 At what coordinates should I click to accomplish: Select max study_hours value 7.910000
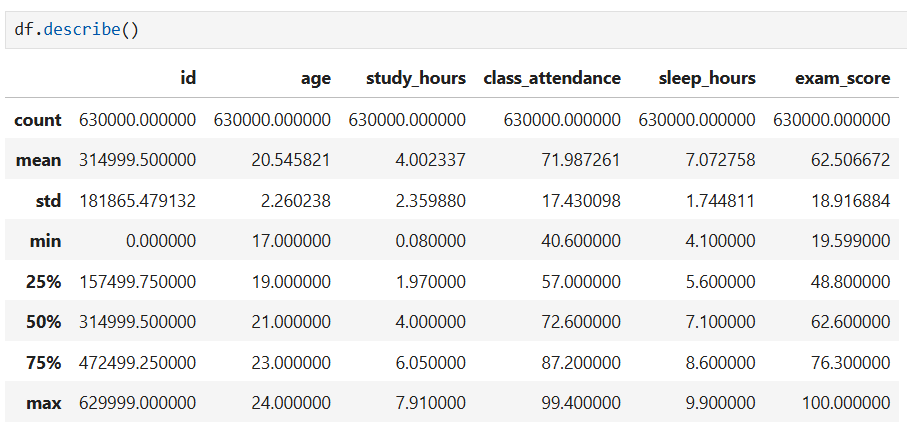tap(431, 403)
